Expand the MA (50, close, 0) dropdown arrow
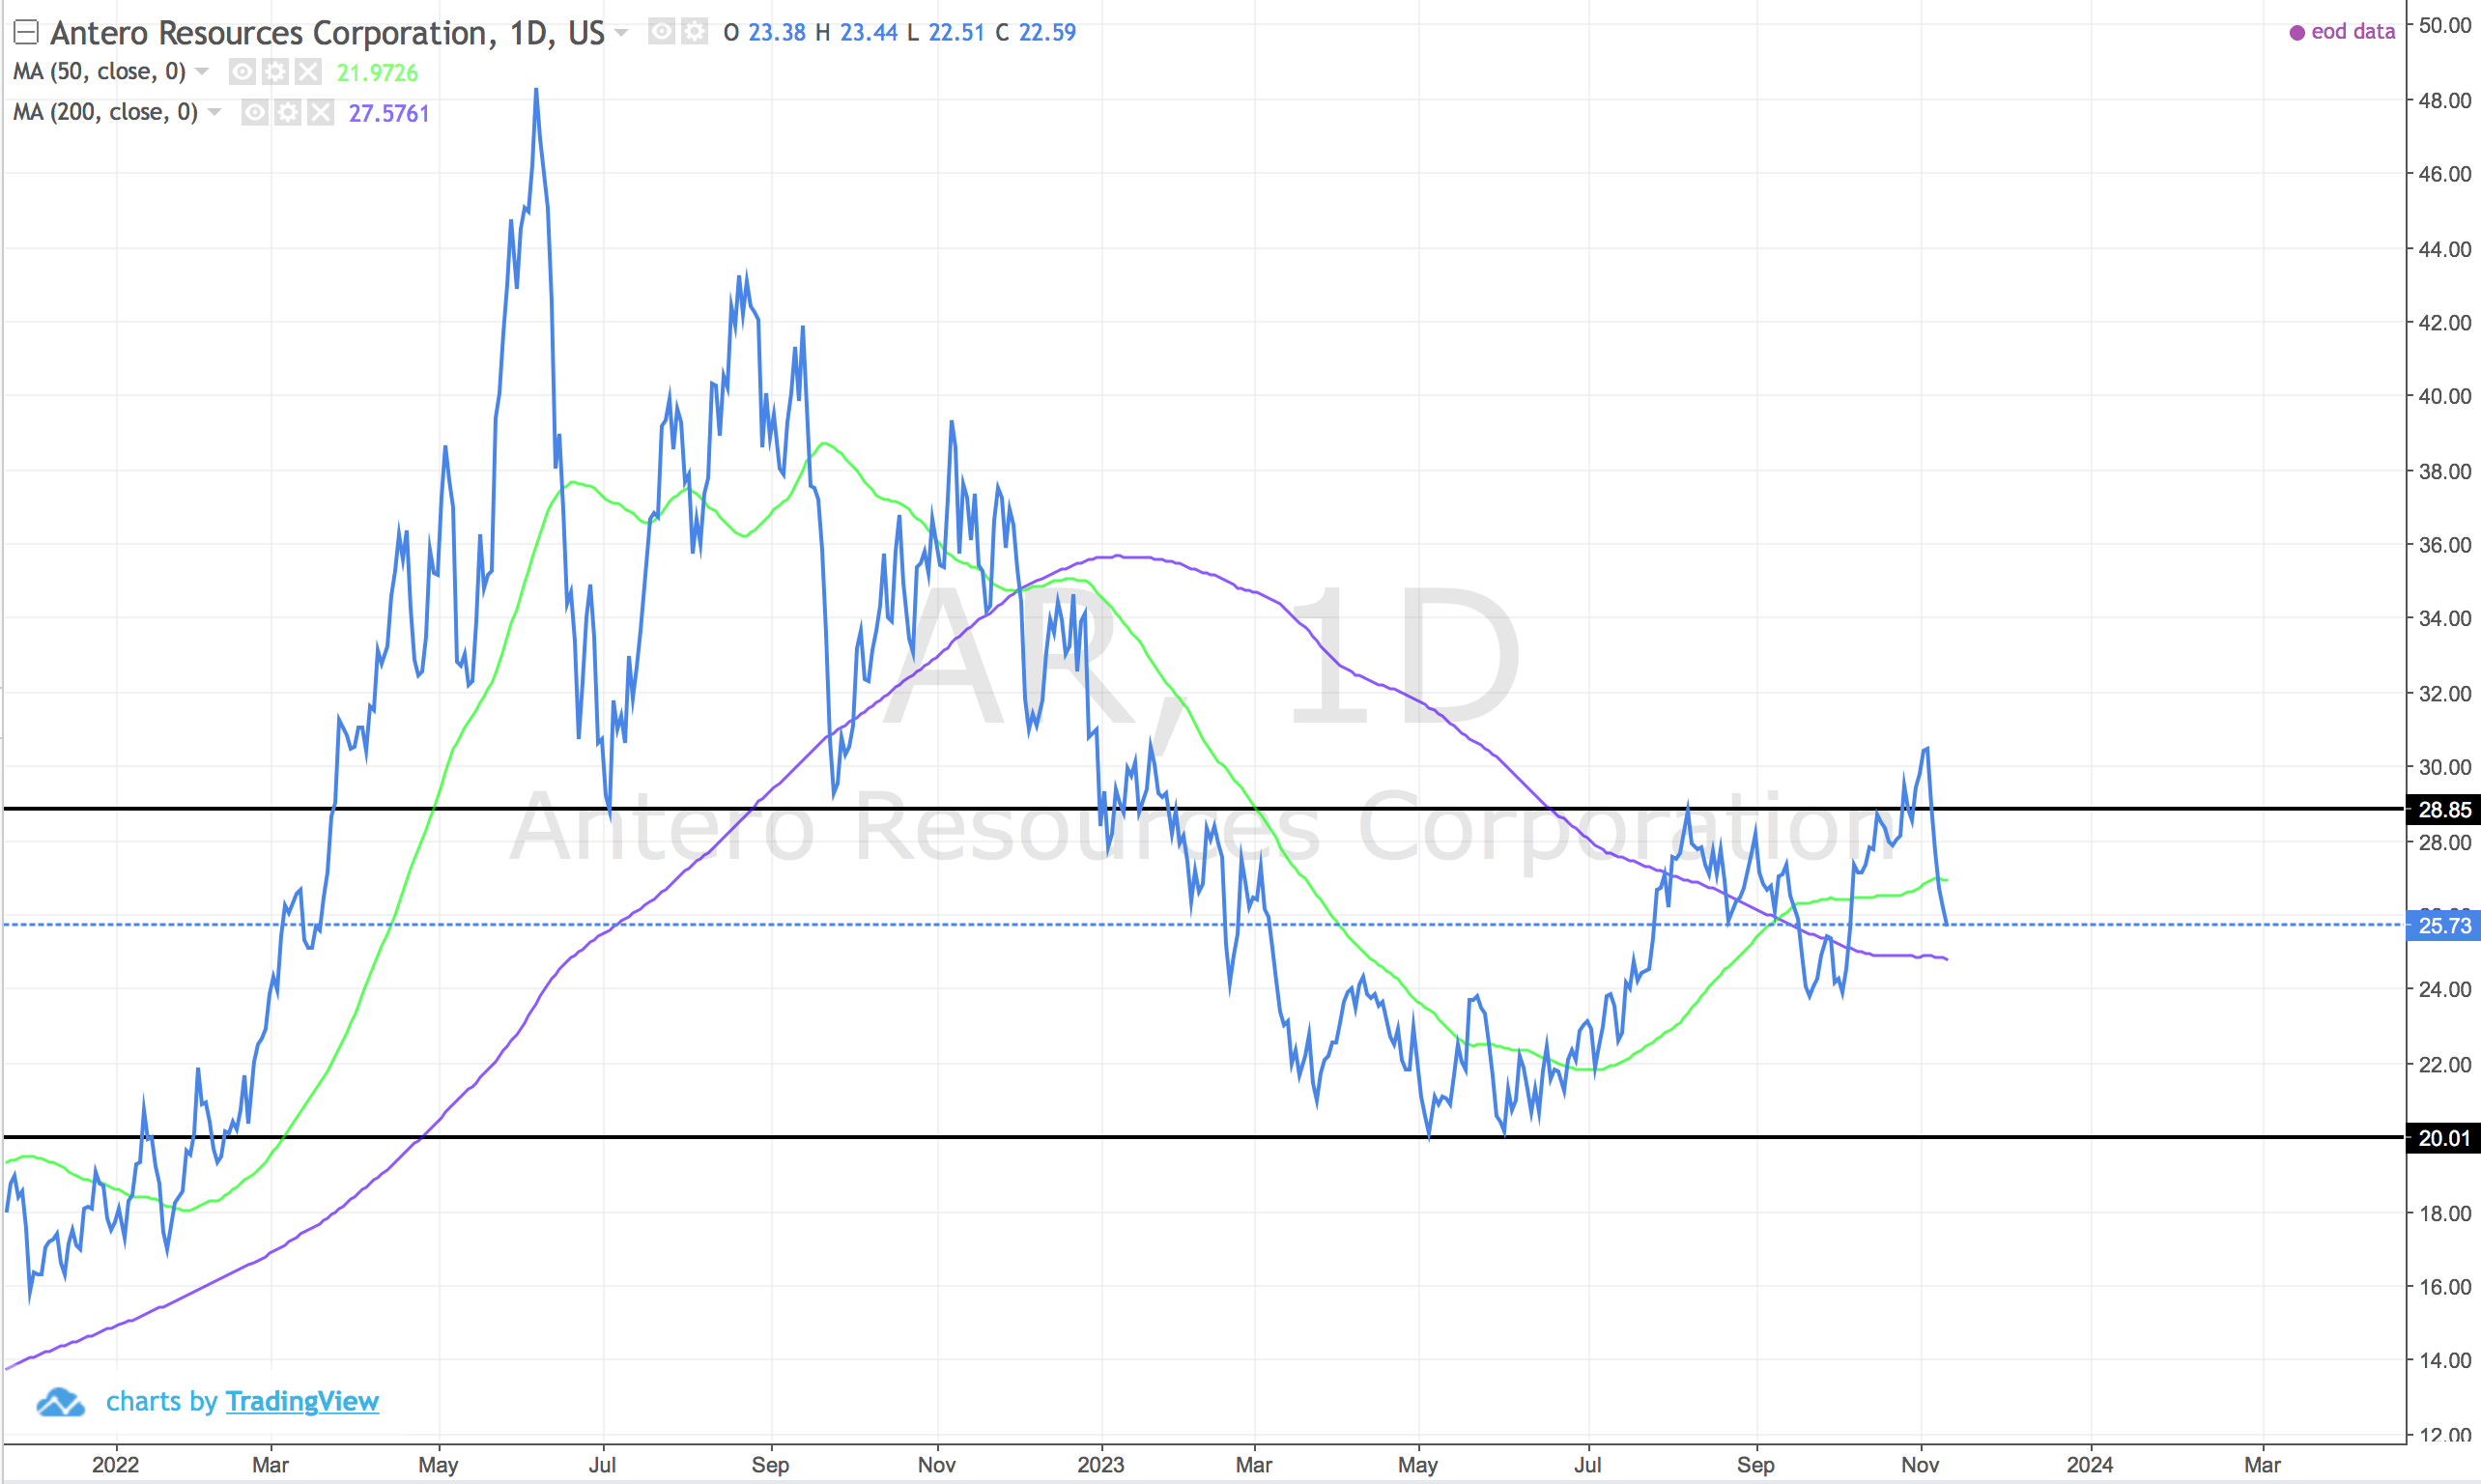Image resolution: width=2481 pixels, height=1484 pixels. 202,72
